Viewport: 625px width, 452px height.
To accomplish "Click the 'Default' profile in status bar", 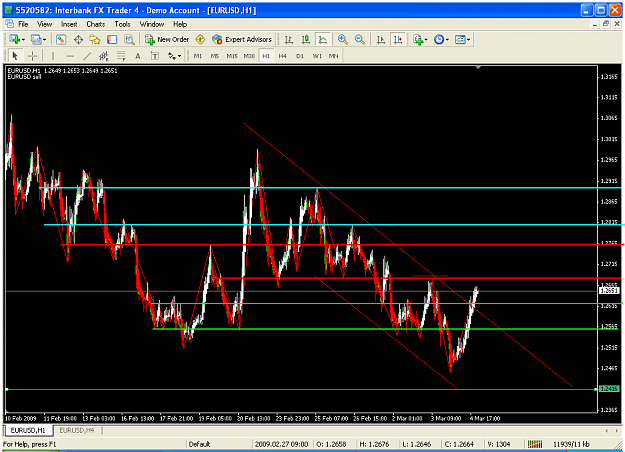I will coord(199,444).
